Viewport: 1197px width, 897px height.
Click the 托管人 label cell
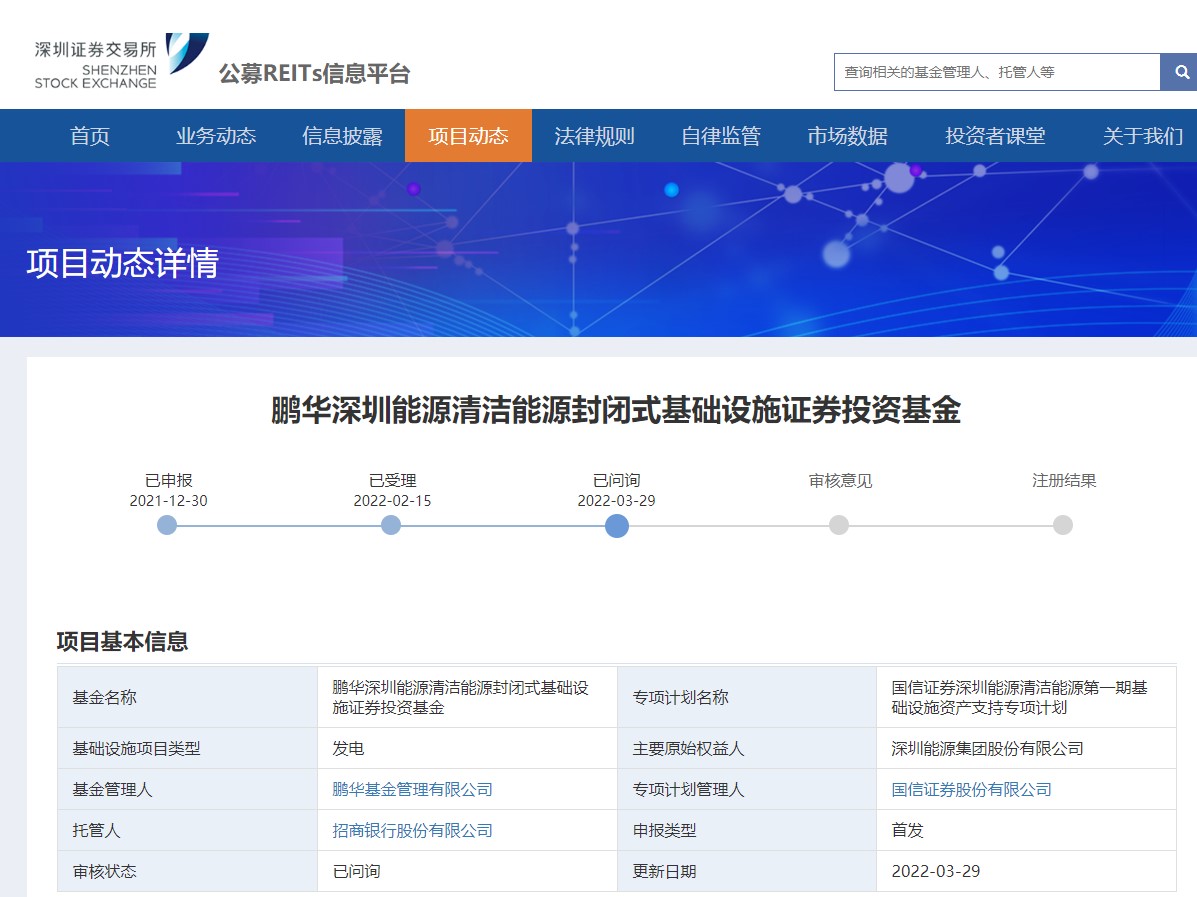[188, 831]
